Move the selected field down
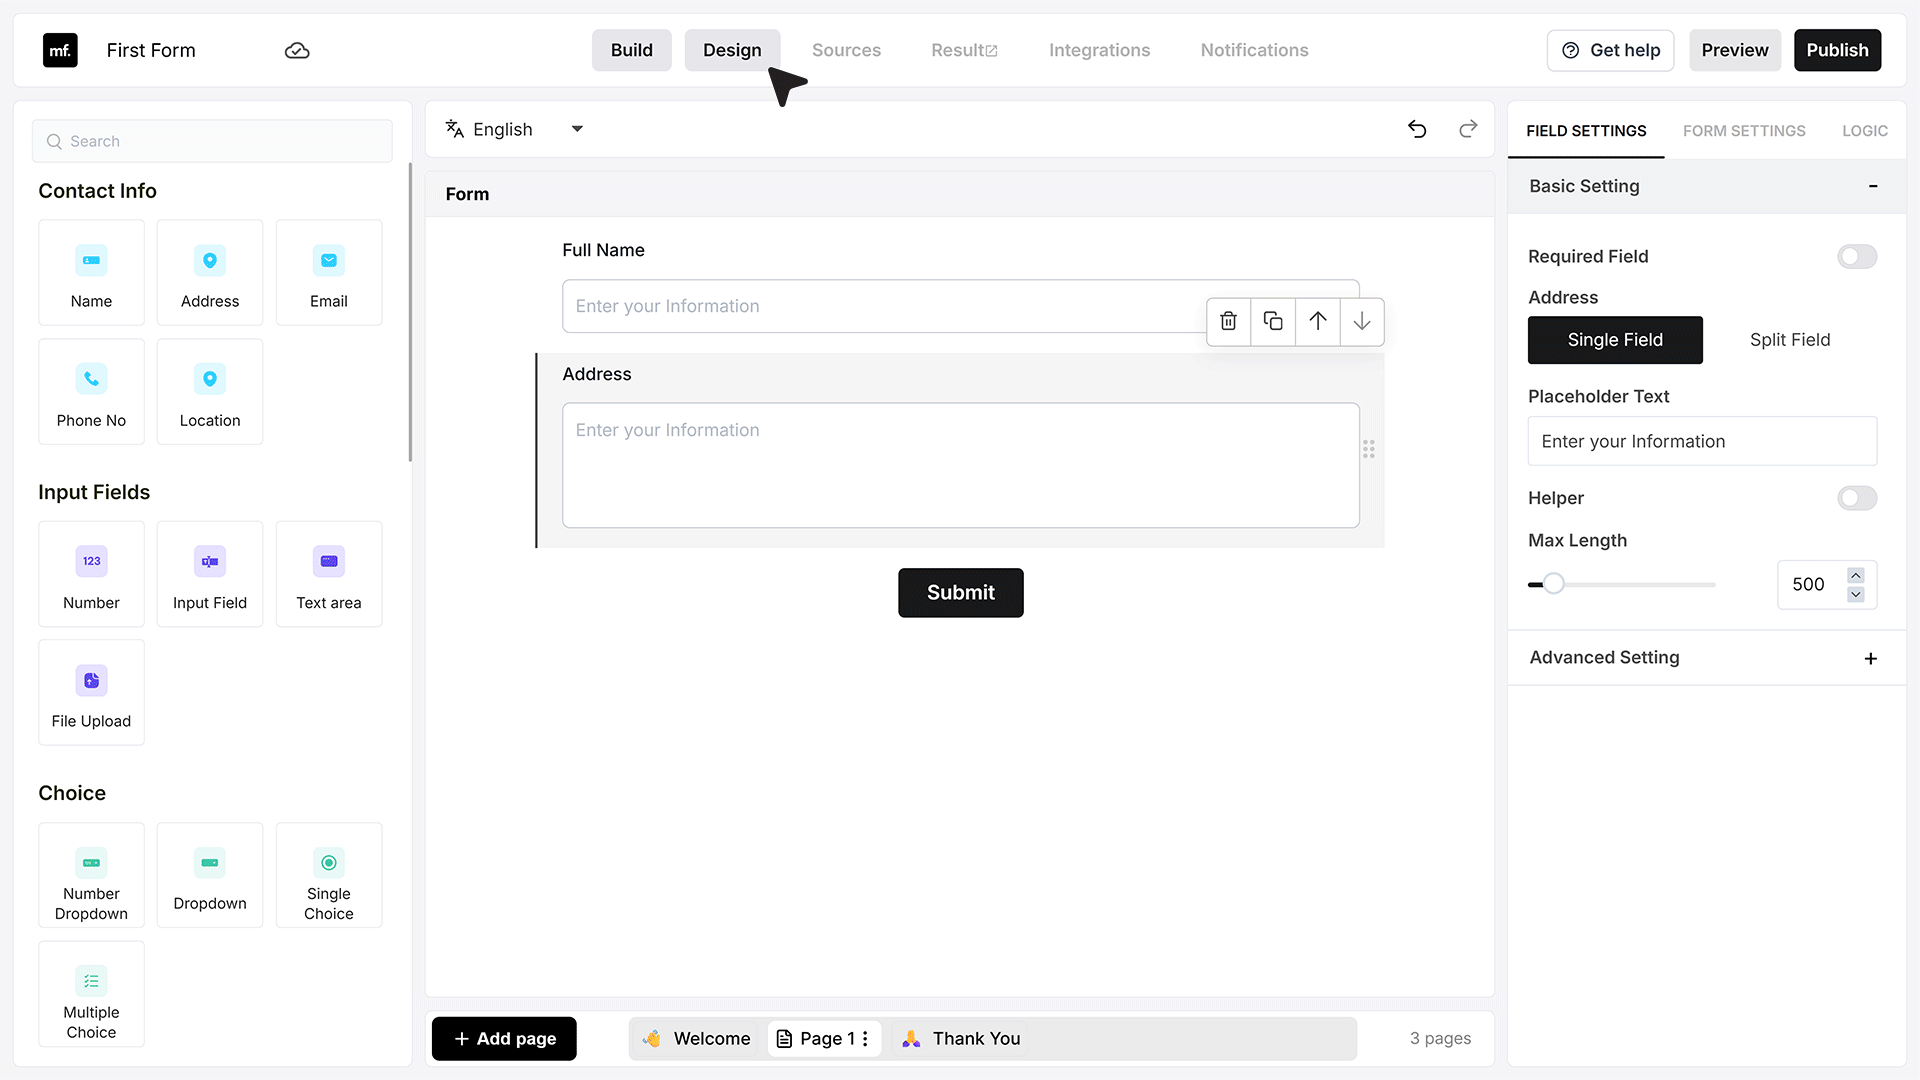 [x=1362, y=321]
